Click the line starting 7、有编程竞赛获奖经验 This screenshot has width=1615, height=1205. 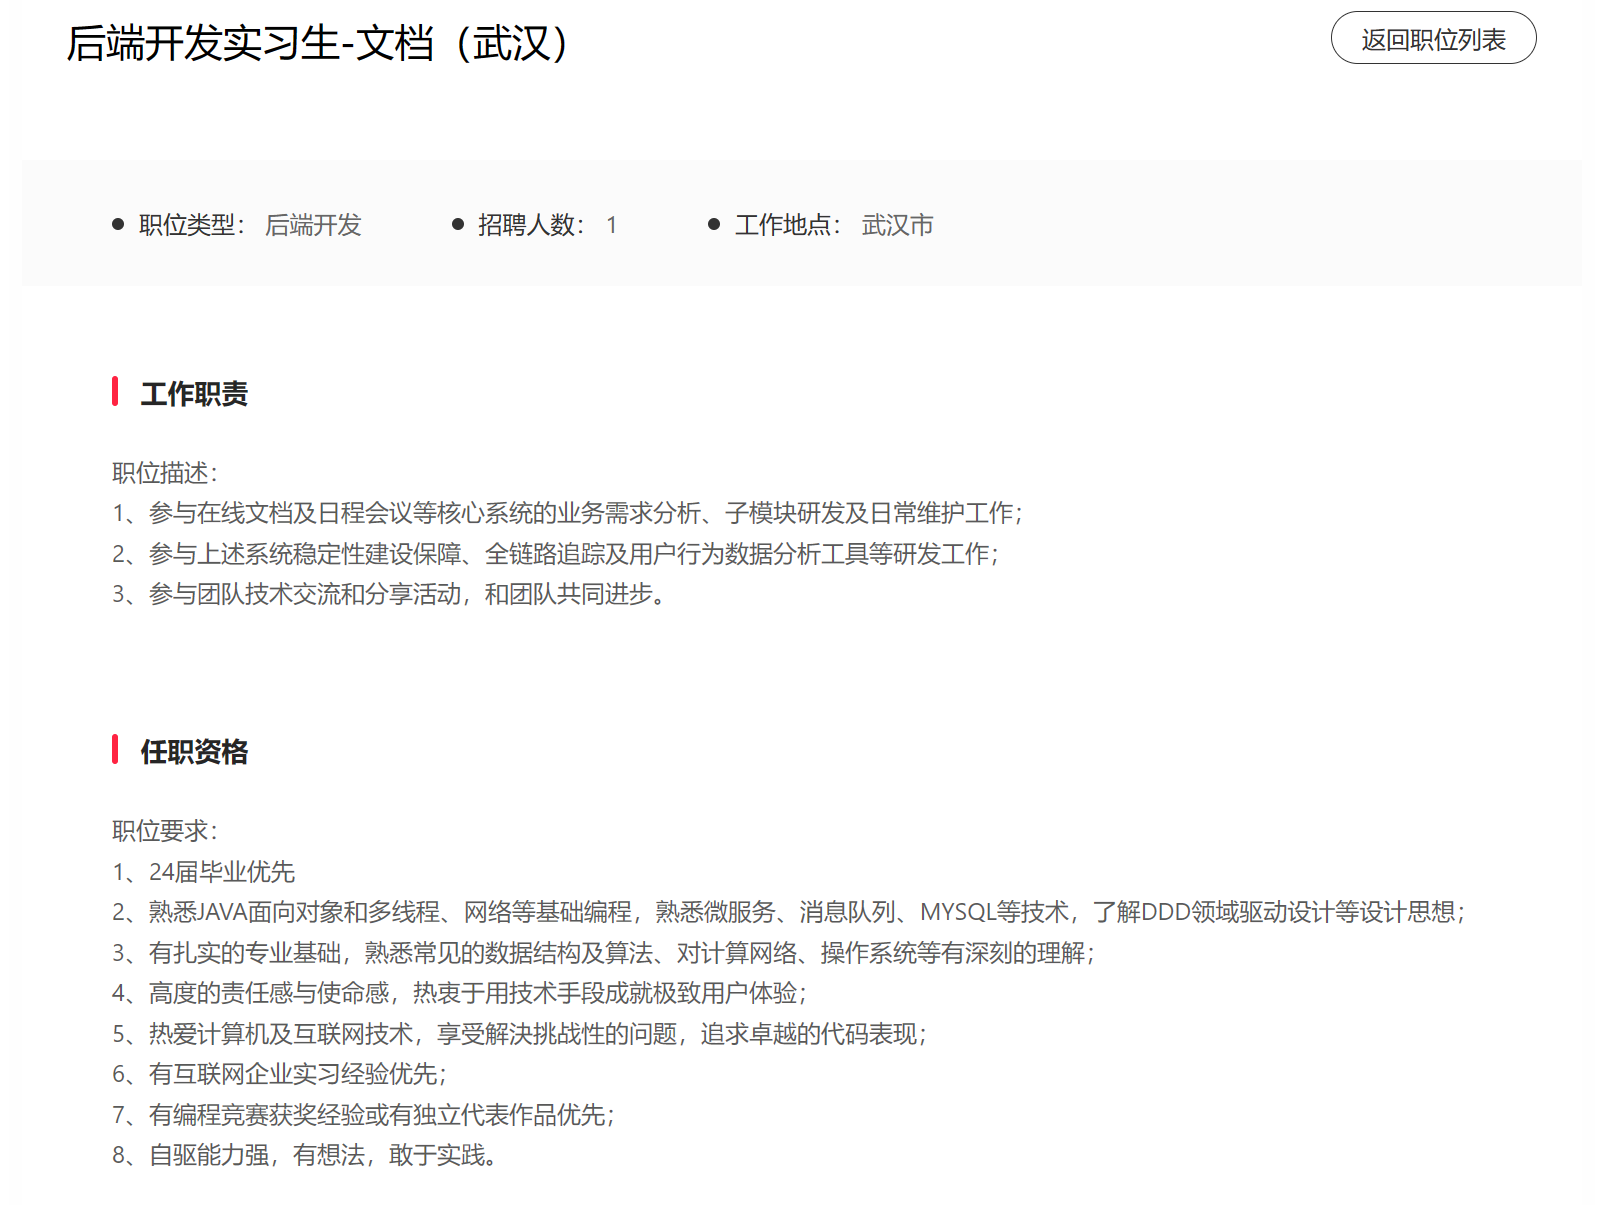363,1115
